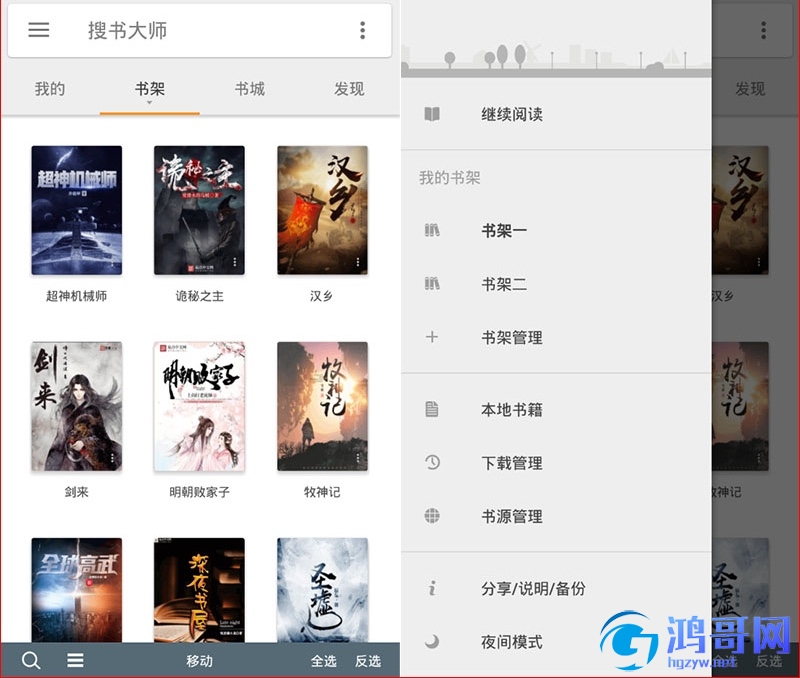Viewport: 800px width, 678px height.
Task: Open the 深夜书屋 book cover
Action: [199, 590]
